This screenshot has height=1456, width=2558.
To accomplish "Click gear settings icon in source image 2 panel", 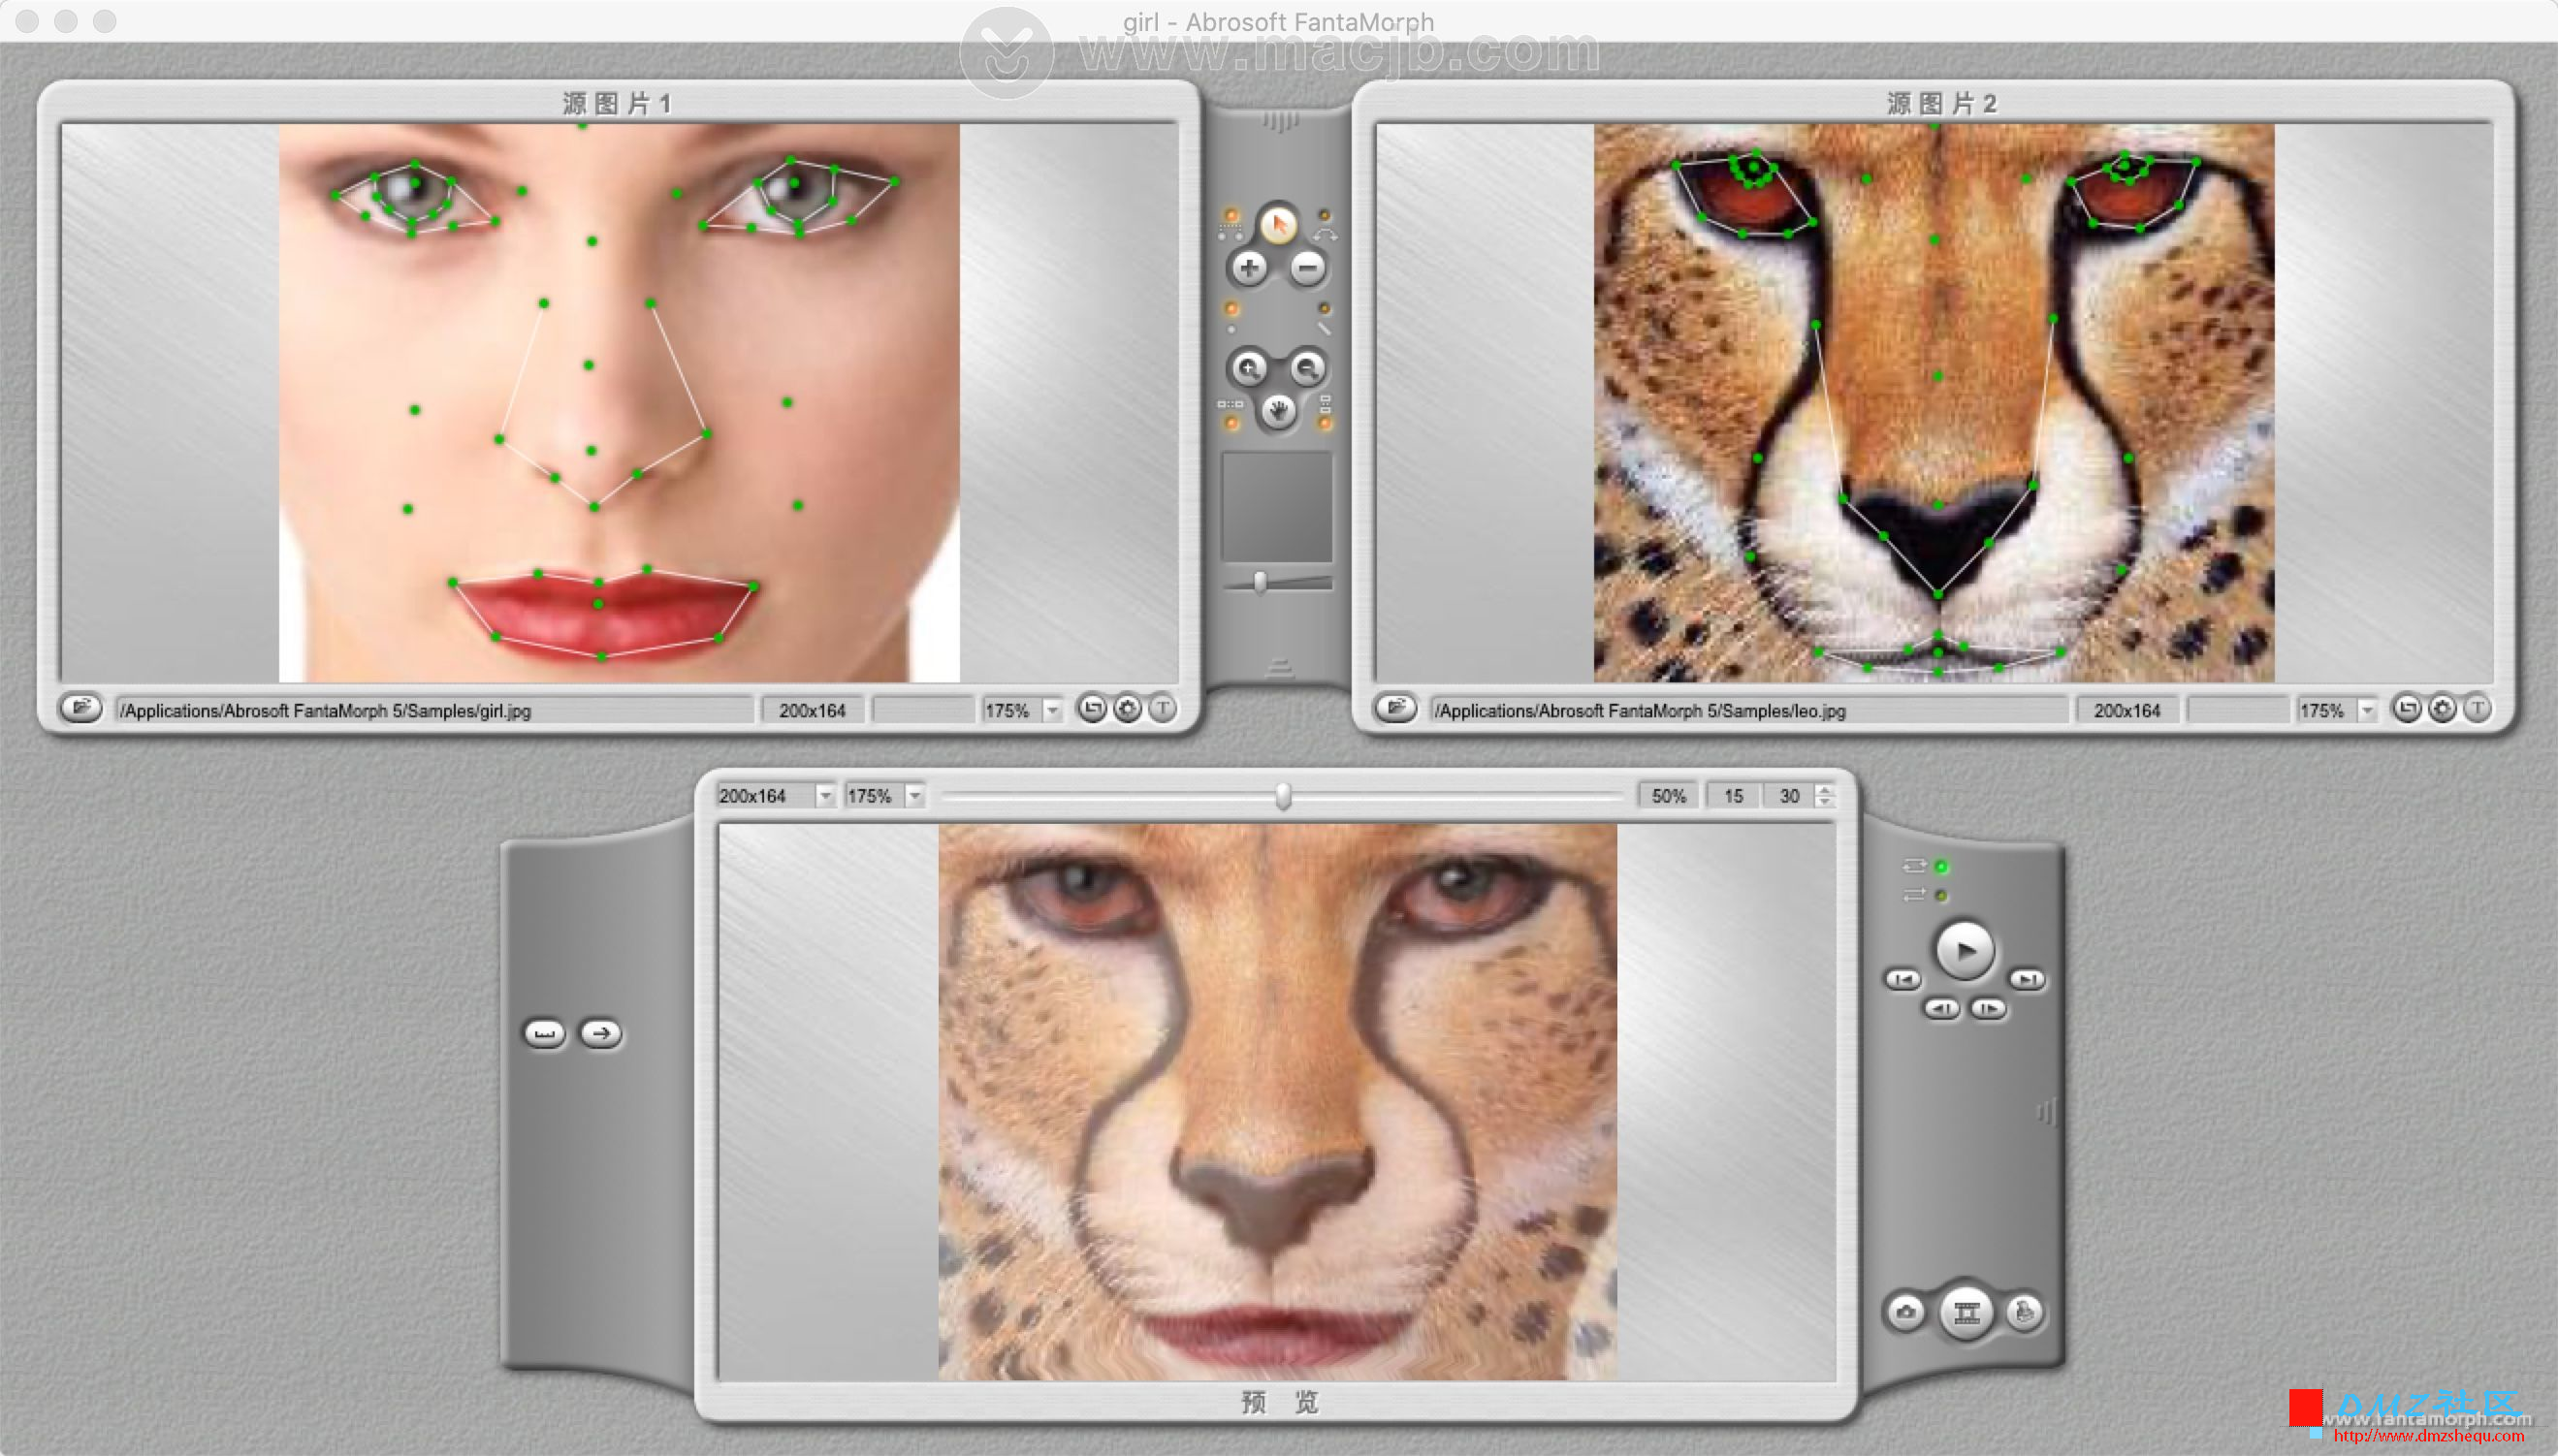I will (x=2442, y=709).
